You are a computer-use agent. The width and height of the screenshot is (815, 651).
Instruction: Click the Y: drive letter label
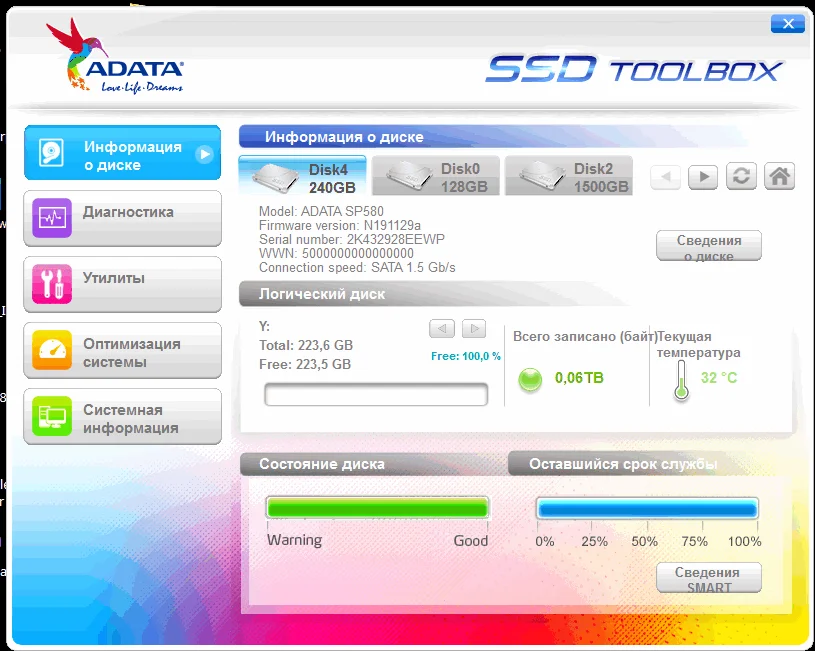pyautogui.click(x=265, y=327)
